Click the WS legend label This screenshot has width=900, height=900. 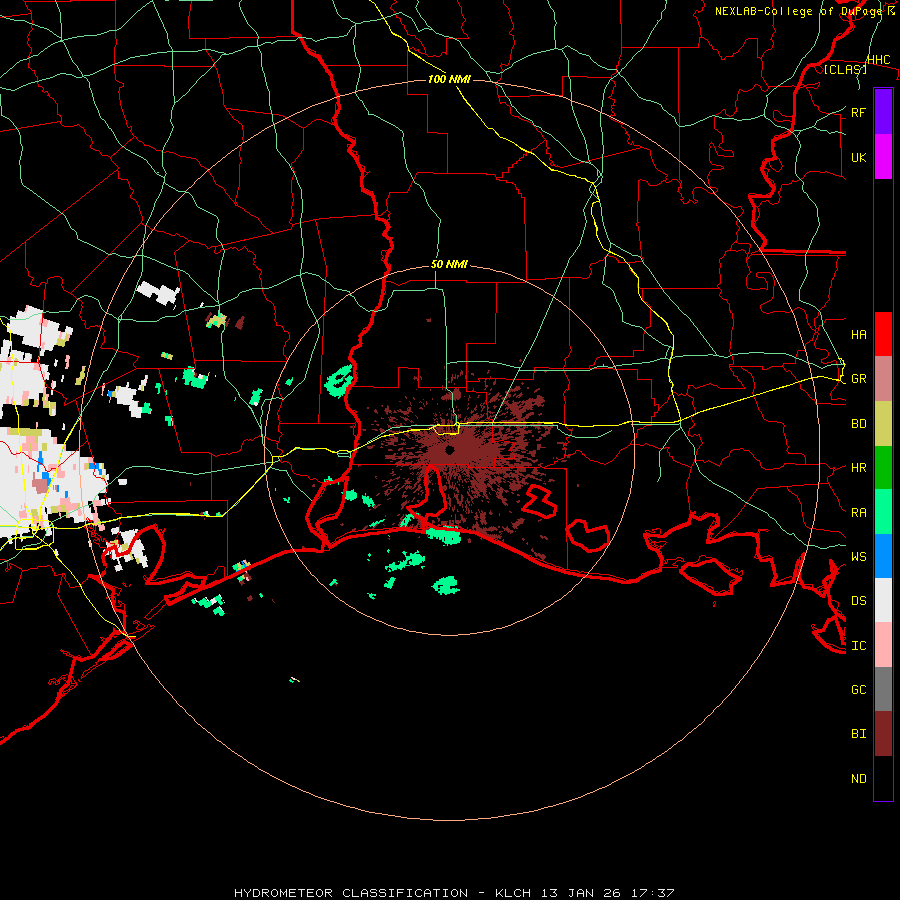[858, 556]
